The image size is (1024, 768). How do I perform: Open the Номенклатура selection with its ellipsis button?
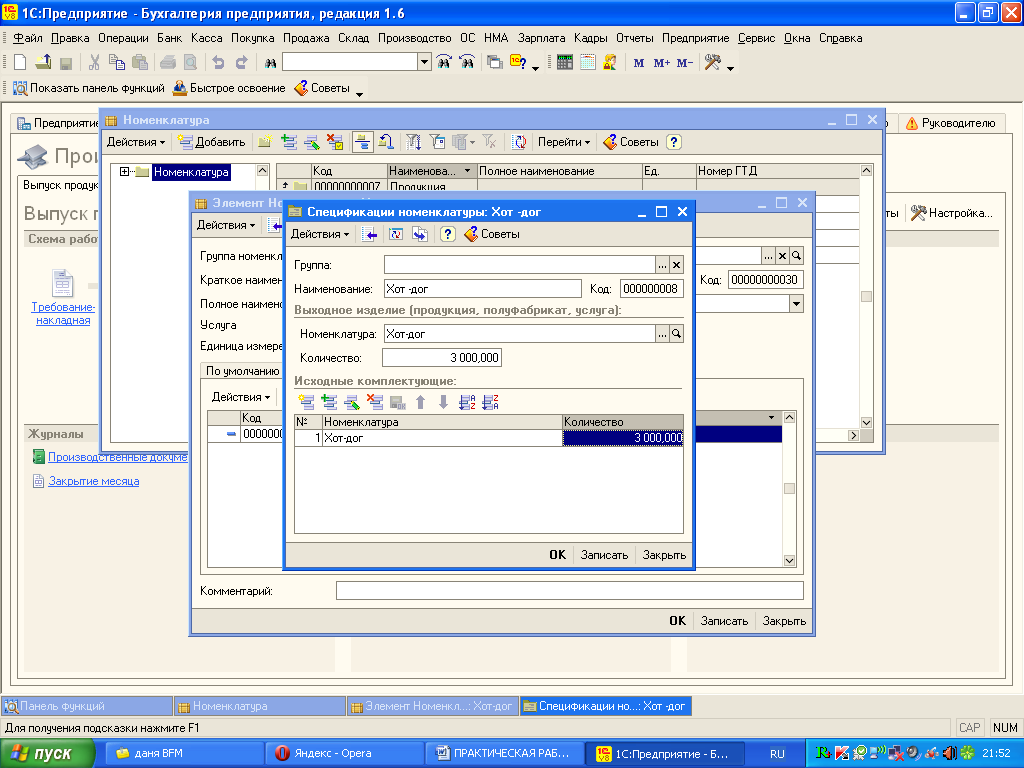tap(662, 334)
